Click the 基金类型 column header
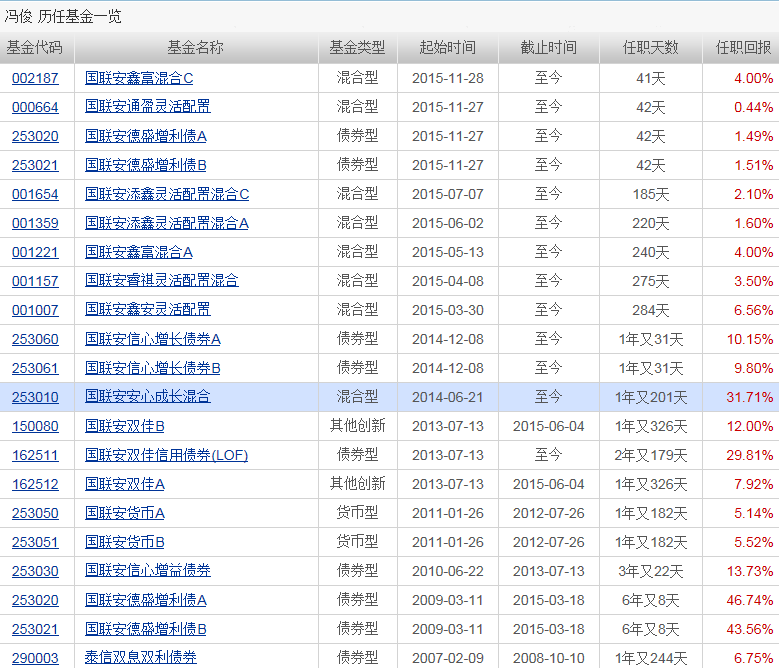 point(357,48)
